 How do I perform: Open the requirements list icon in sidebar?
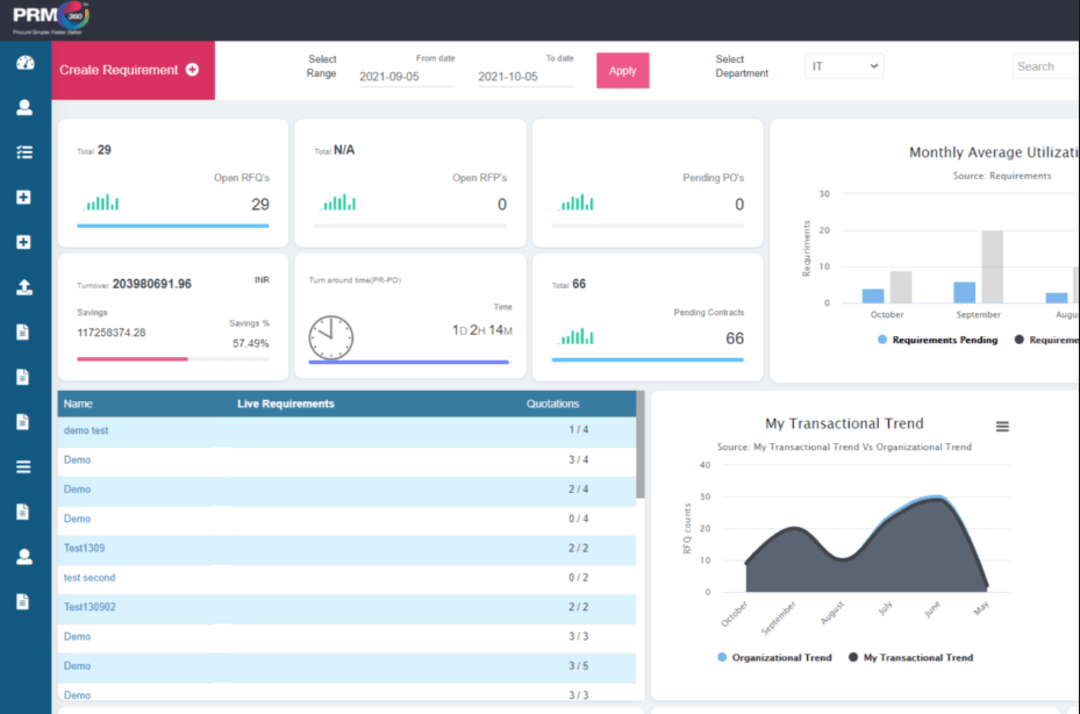(x=25, y=152)
